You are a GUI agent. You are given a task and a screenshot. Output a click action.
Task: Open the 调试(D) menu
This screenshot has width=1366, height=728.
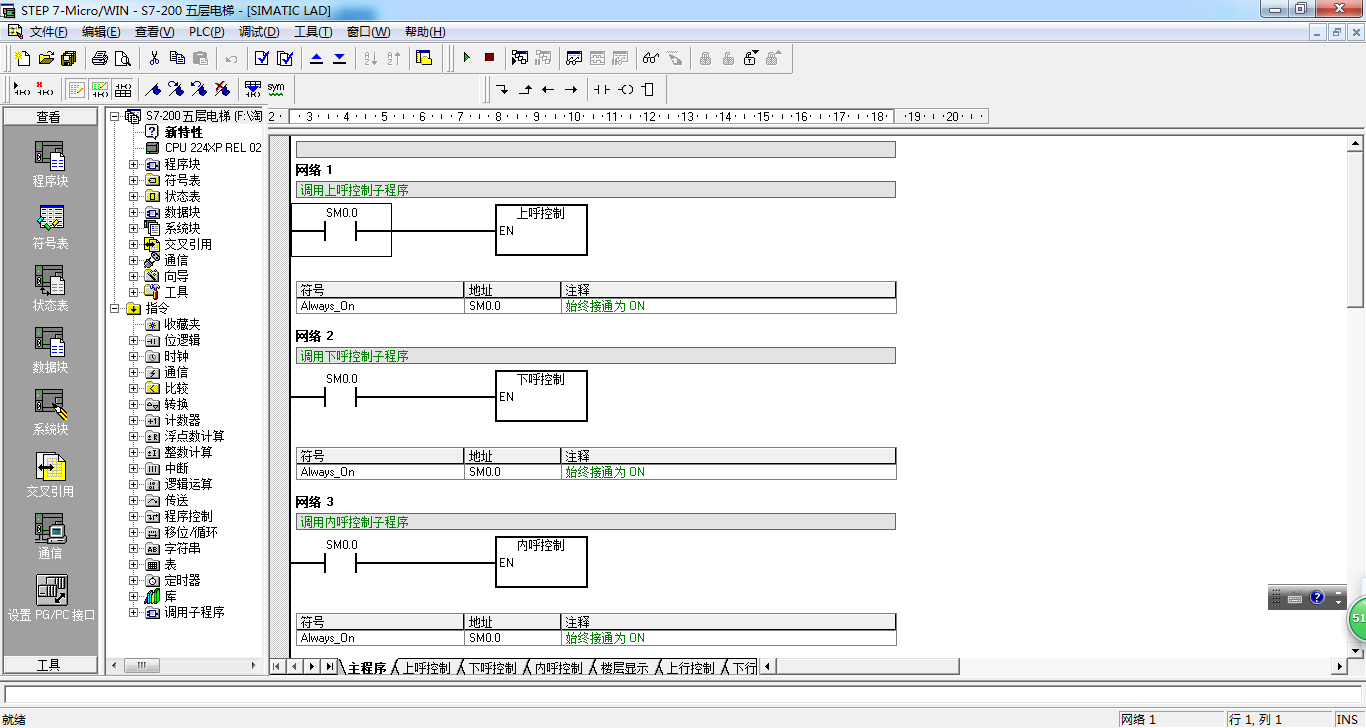259,32
